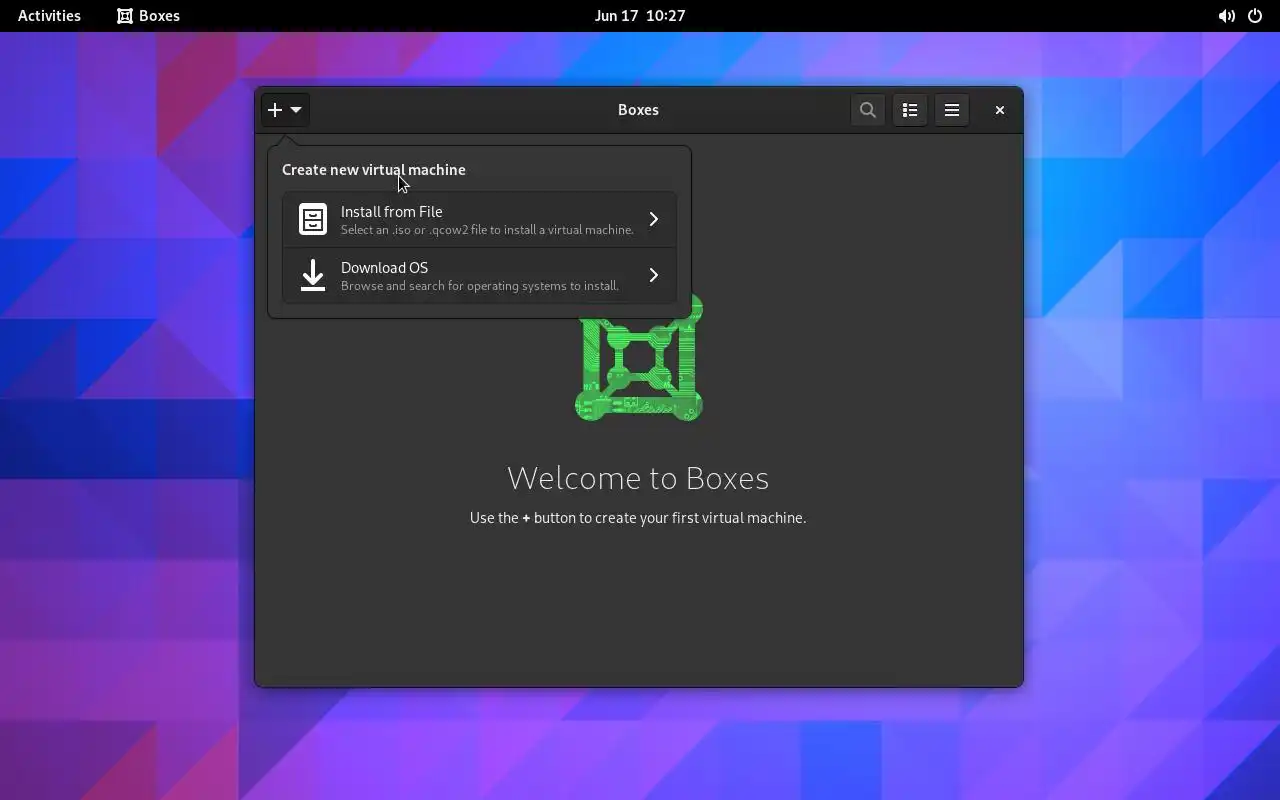Open the search in Boxes header
The width and height of the screenshot is (1280, 800).
tap(868, 110)
